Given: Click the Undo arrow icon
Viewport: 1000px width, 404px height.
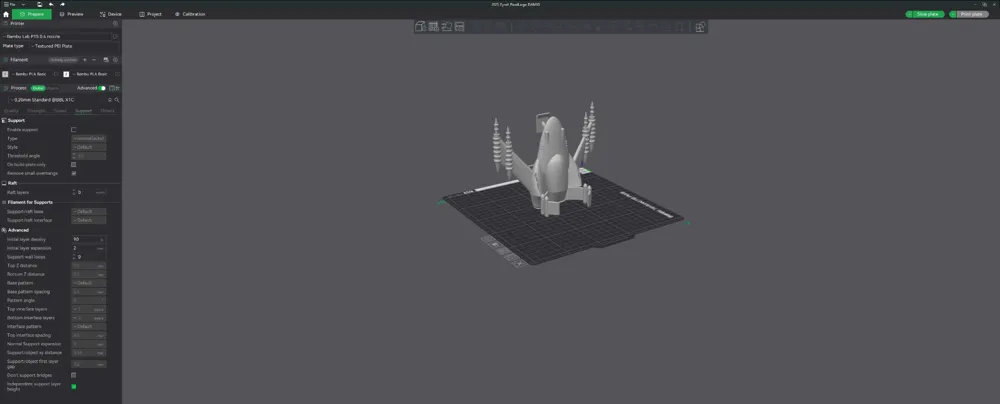Looking at the screenshot, I should tap(51, 4).
